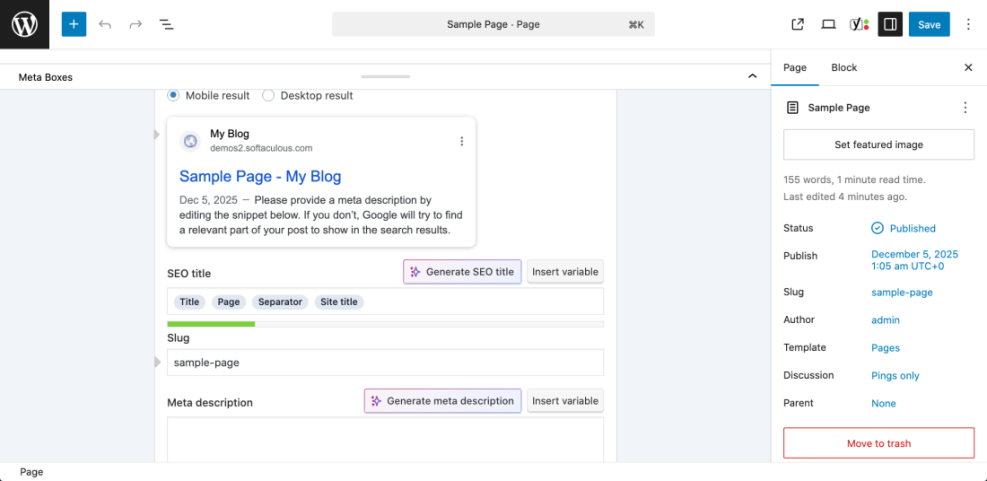Open the Yoast SEO sidebar icon

[859, 25]
